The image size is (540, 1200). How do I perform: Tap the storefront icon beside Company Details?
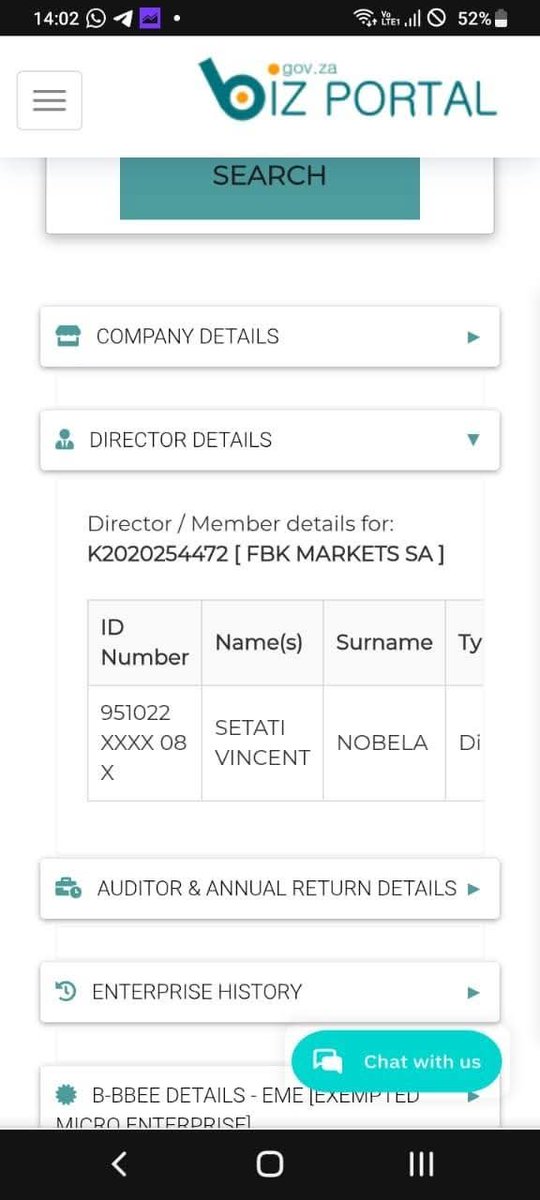68,336
